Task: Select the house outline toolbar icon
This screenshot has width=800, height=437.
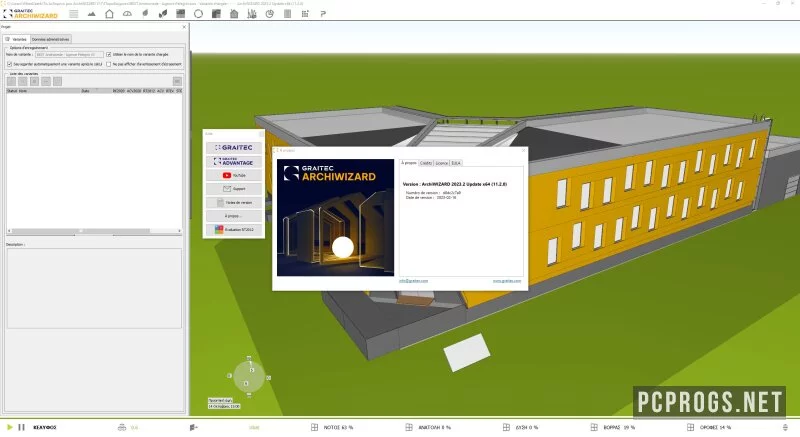Action: point(109,14)
